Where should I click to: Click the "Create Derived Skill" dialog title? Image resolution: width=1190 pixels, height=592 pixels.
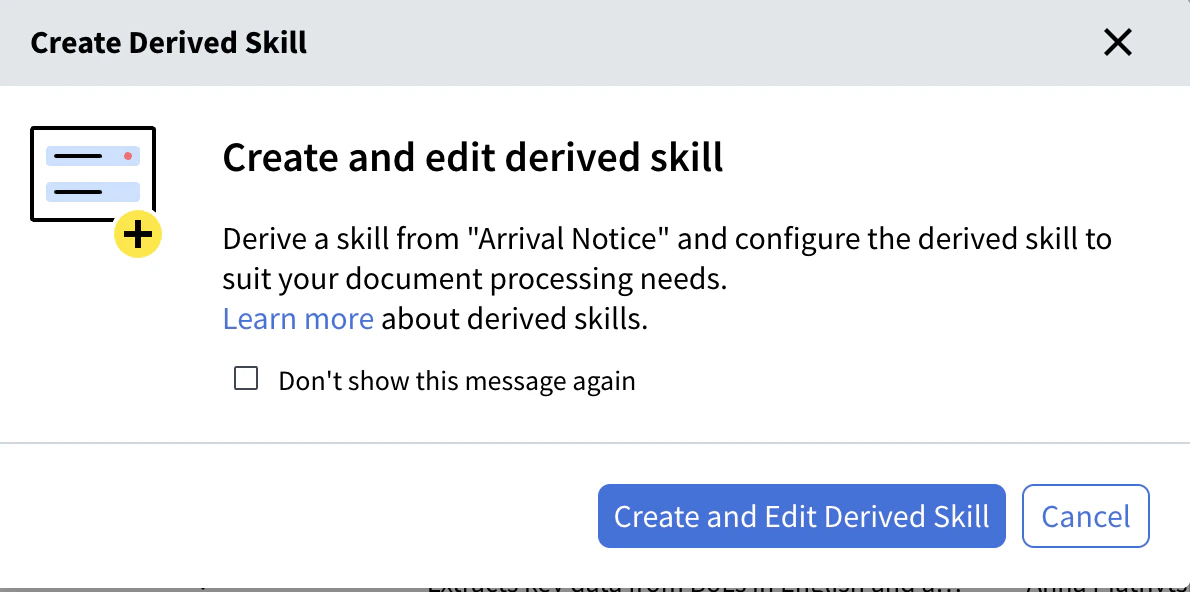(x=168, y=42)
